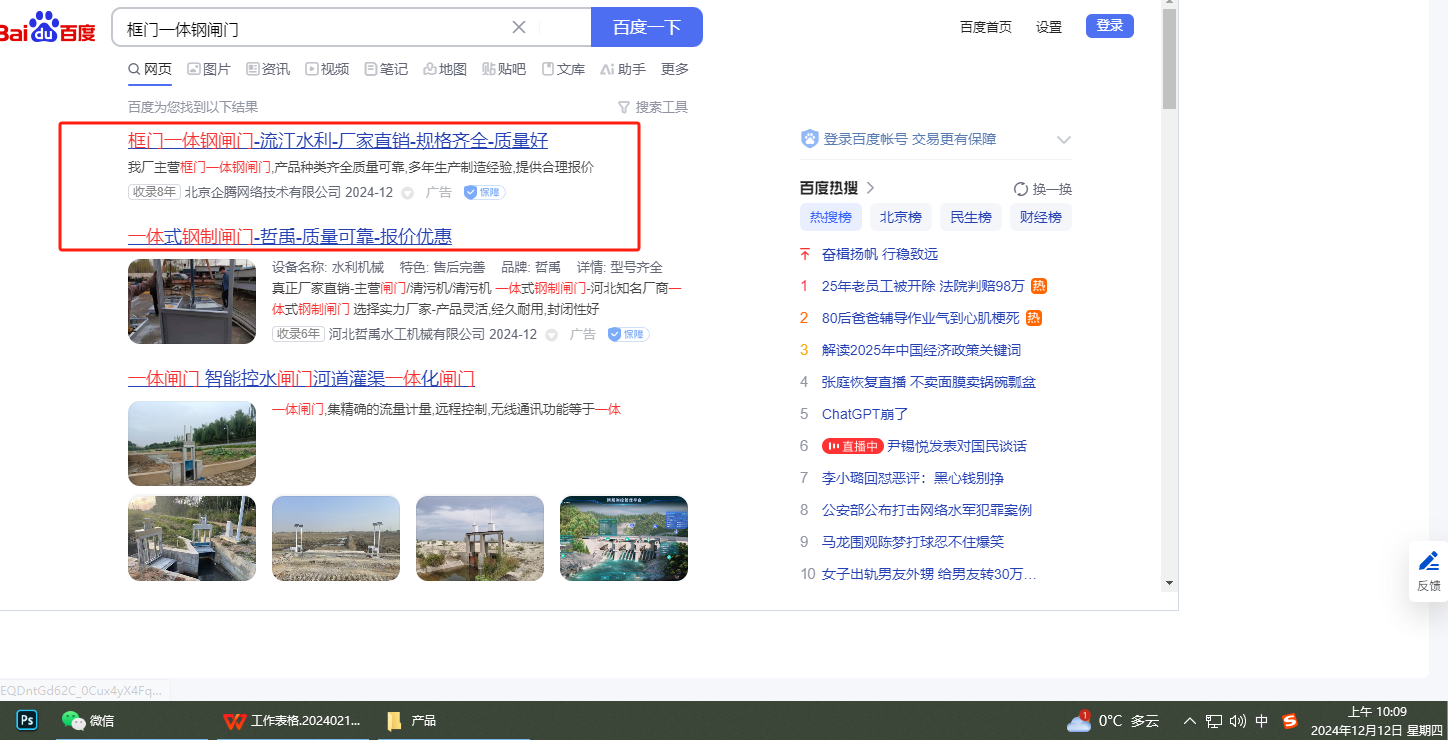Open WPS 工作表格 taskbar item
The image size is (1448, 740).
click(292, 720)
